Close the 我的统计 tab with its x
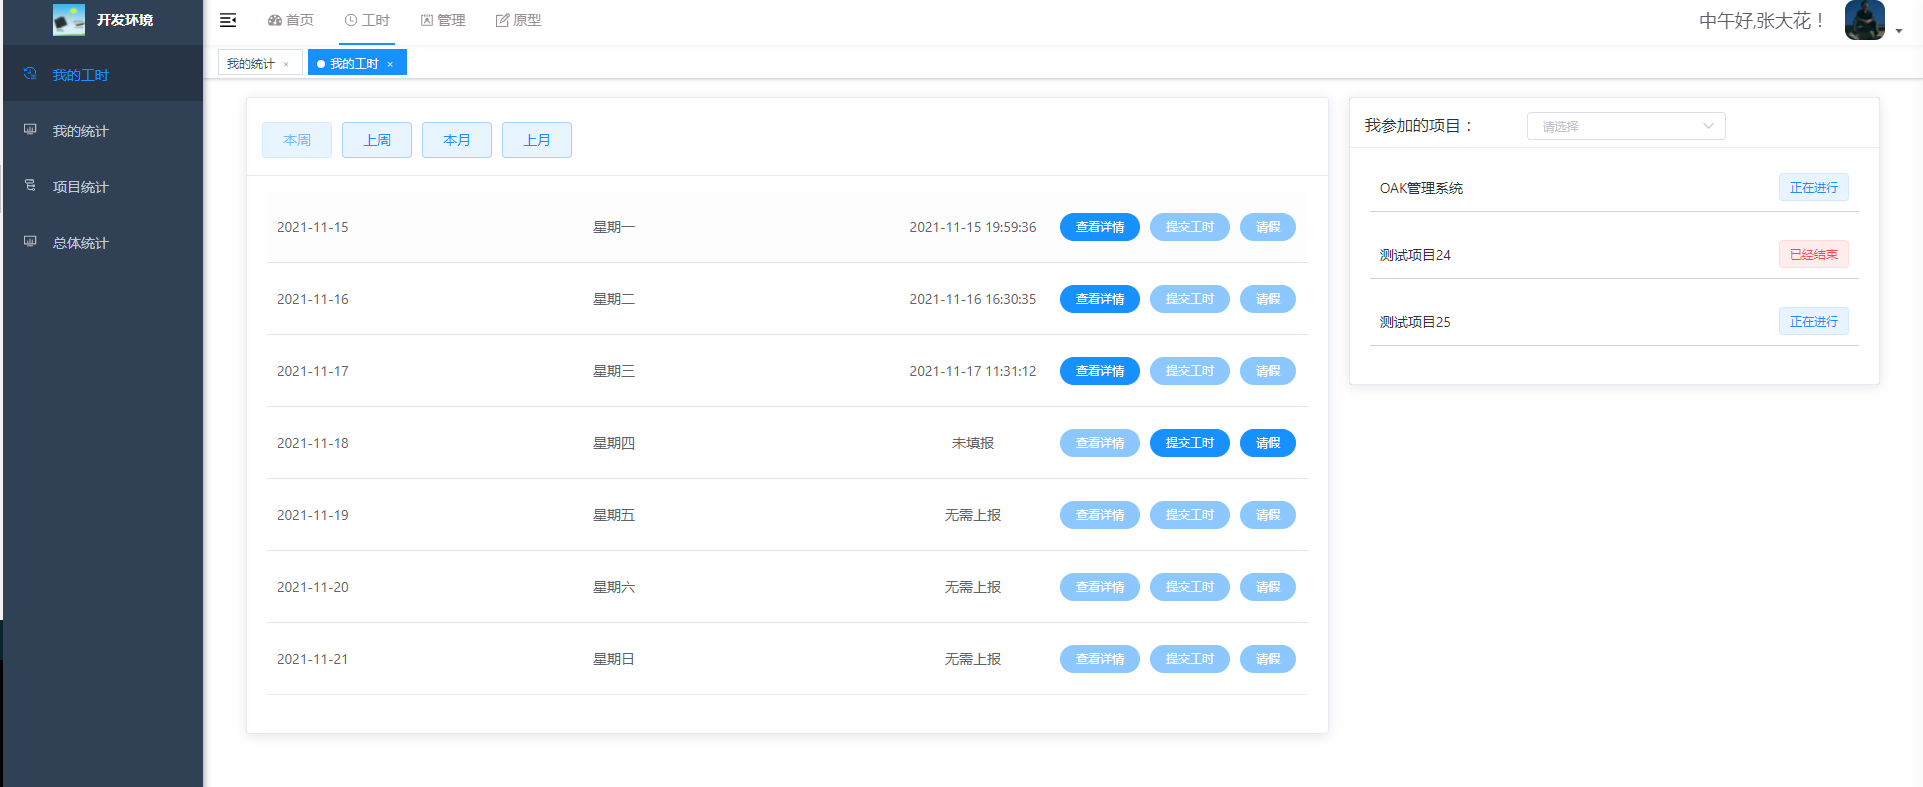The image size is (1923, 787). coord(286,64)
